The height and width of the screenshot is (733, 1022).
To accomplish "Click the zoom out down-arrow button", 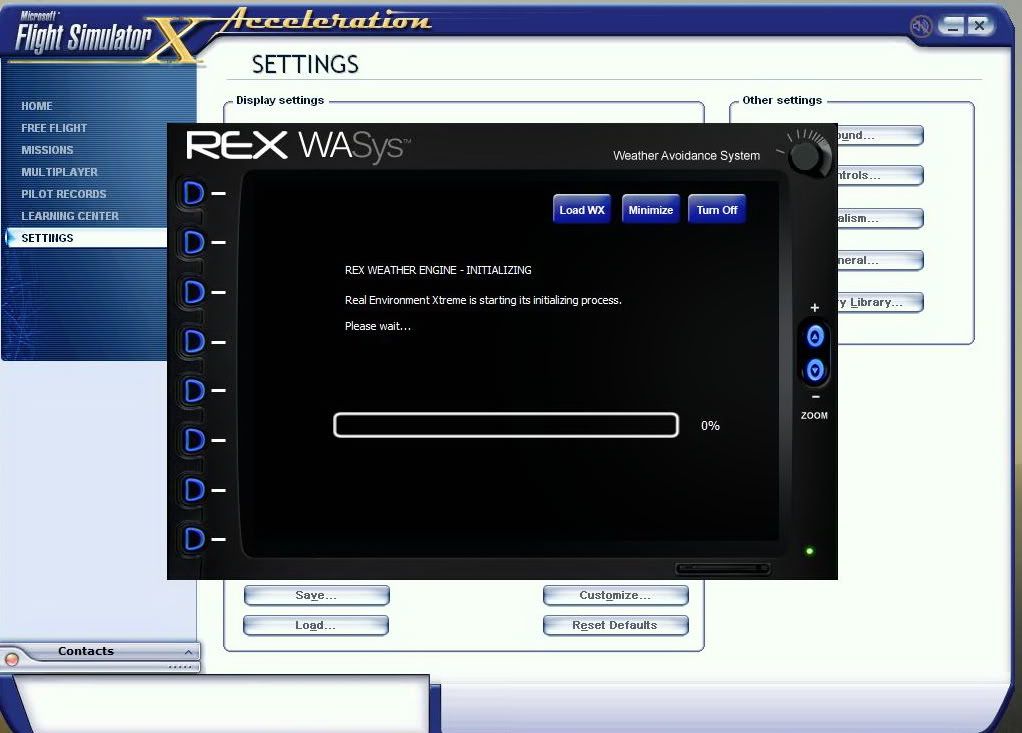I will 815,371.
